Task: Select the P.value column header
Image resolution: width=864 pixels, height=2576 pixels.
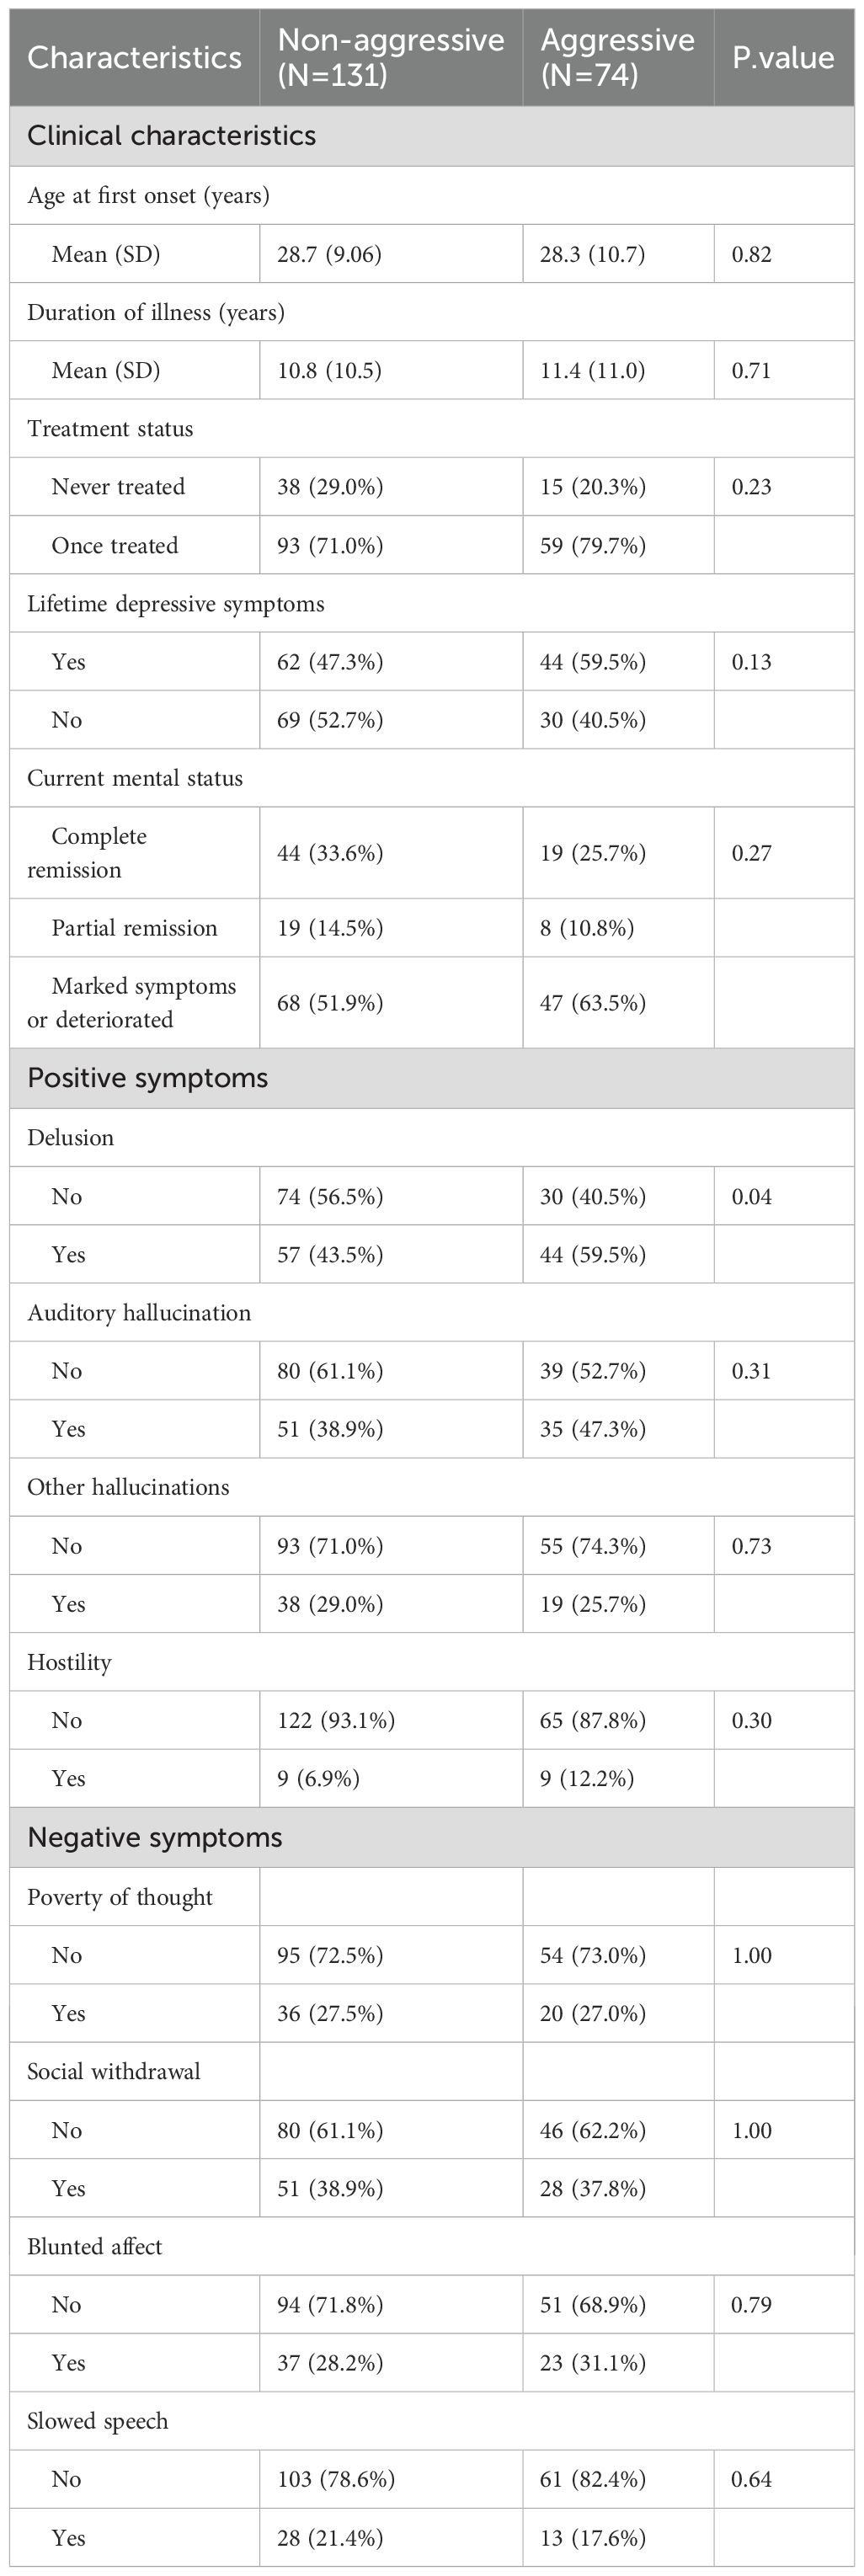Action: [x=784, y=58]
